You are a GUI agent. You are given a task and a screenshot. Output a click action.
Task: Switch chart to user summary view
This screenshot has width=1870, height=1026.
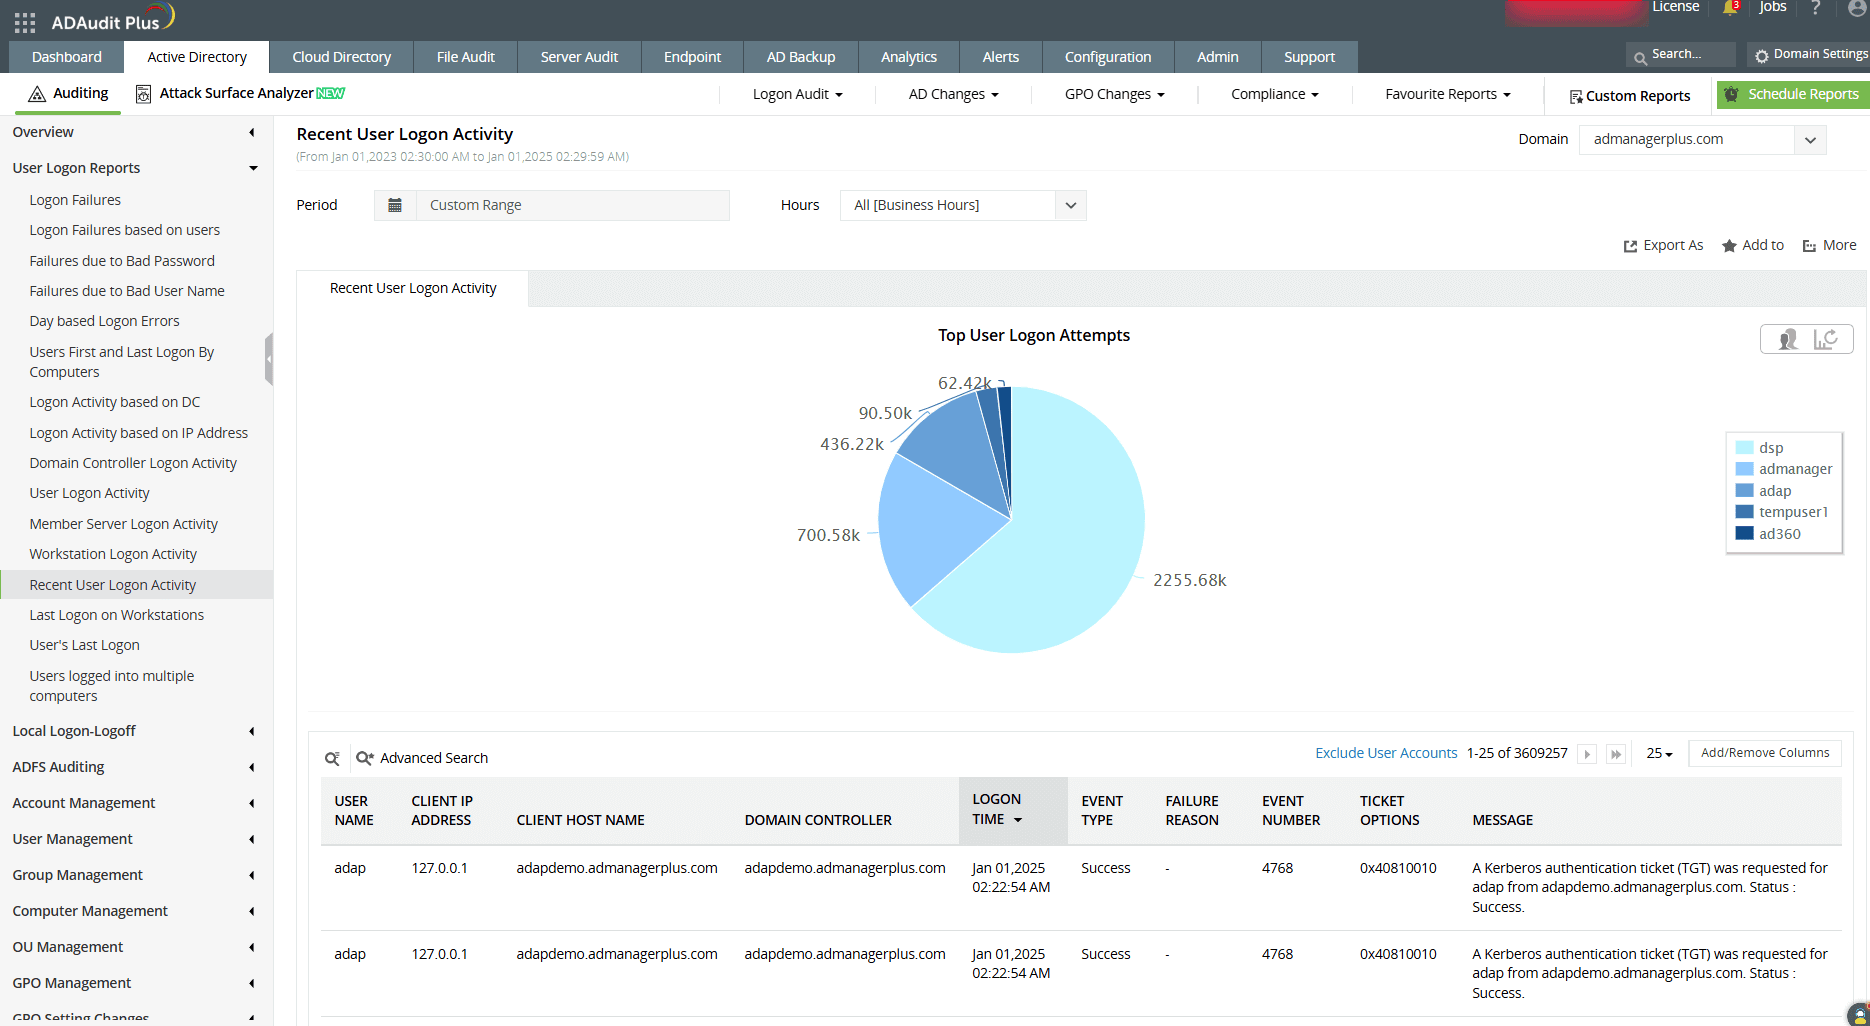pos(1788,339)
